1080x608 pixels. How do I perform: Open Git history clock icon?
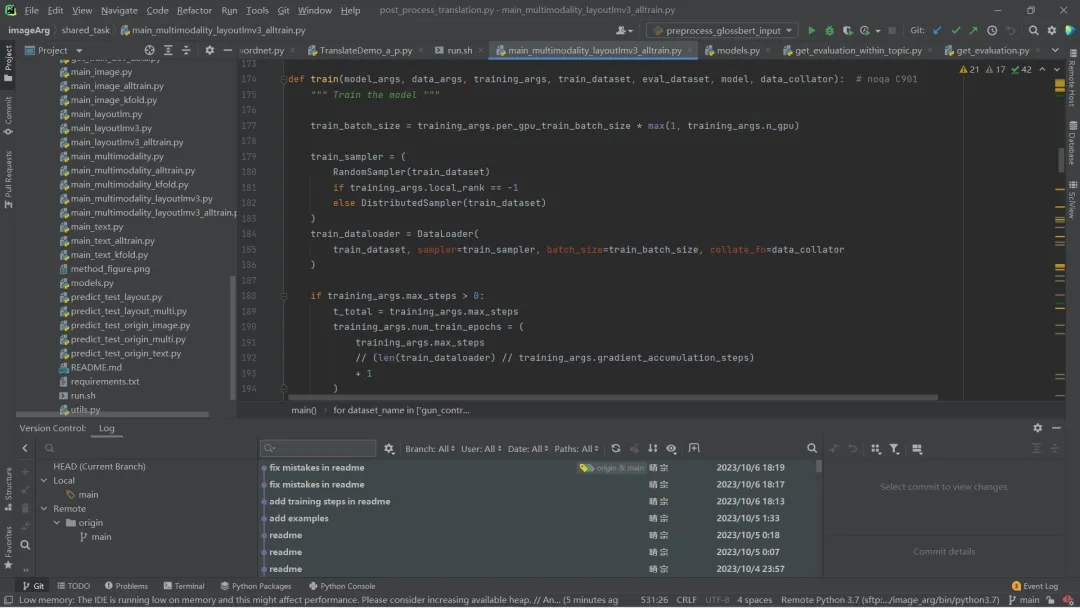pyautogui.click(x=992, y=30)
